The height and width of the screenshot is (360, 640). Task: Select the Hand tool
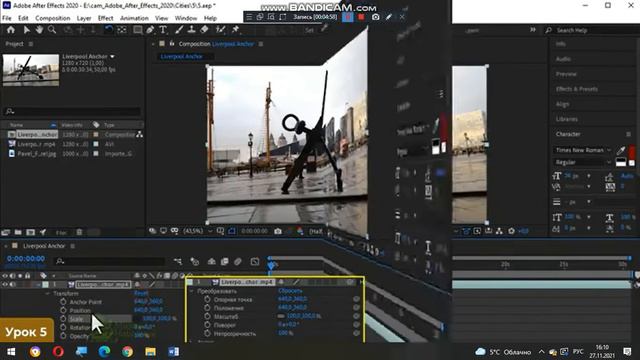tap(39, 30)
